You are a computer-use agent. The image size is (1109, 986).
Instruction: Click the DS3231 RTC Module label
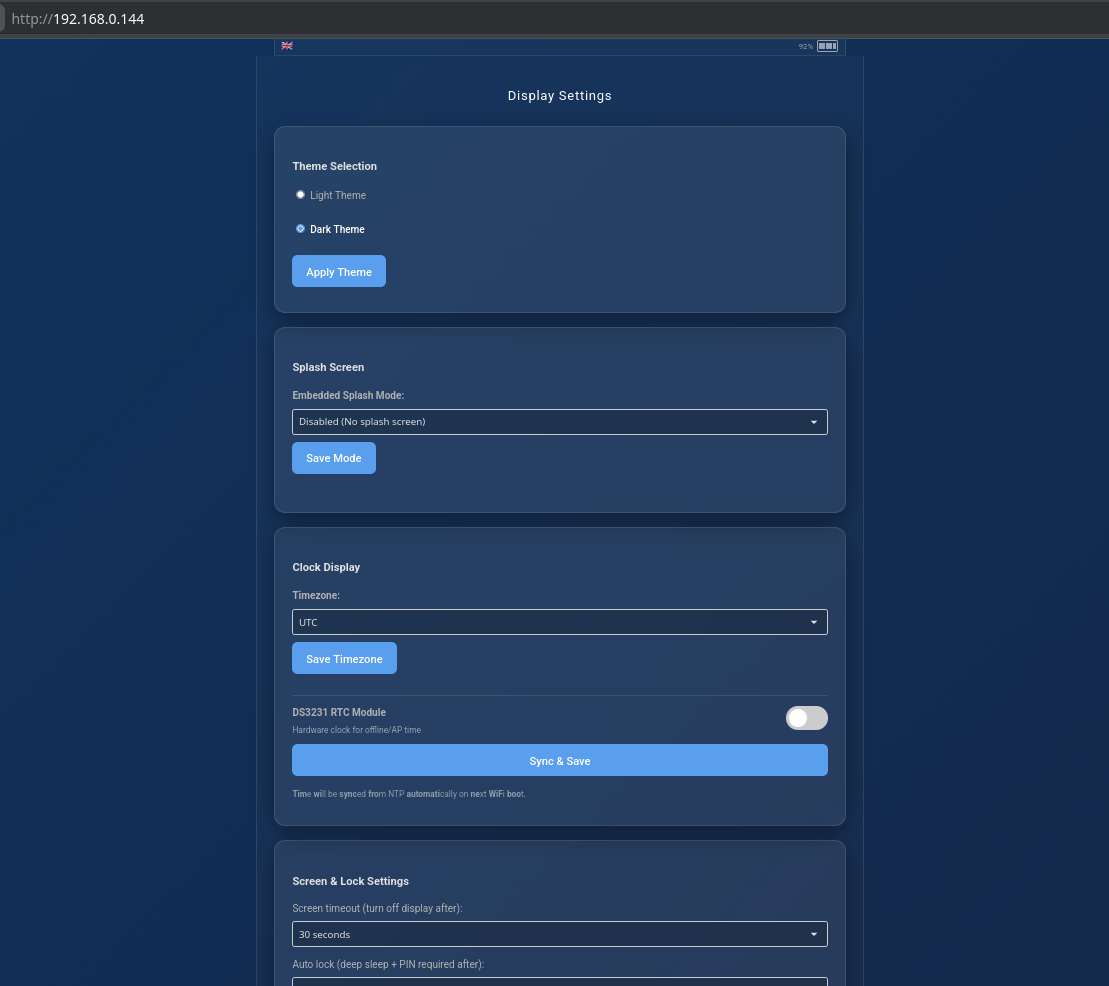coord(339,712)
